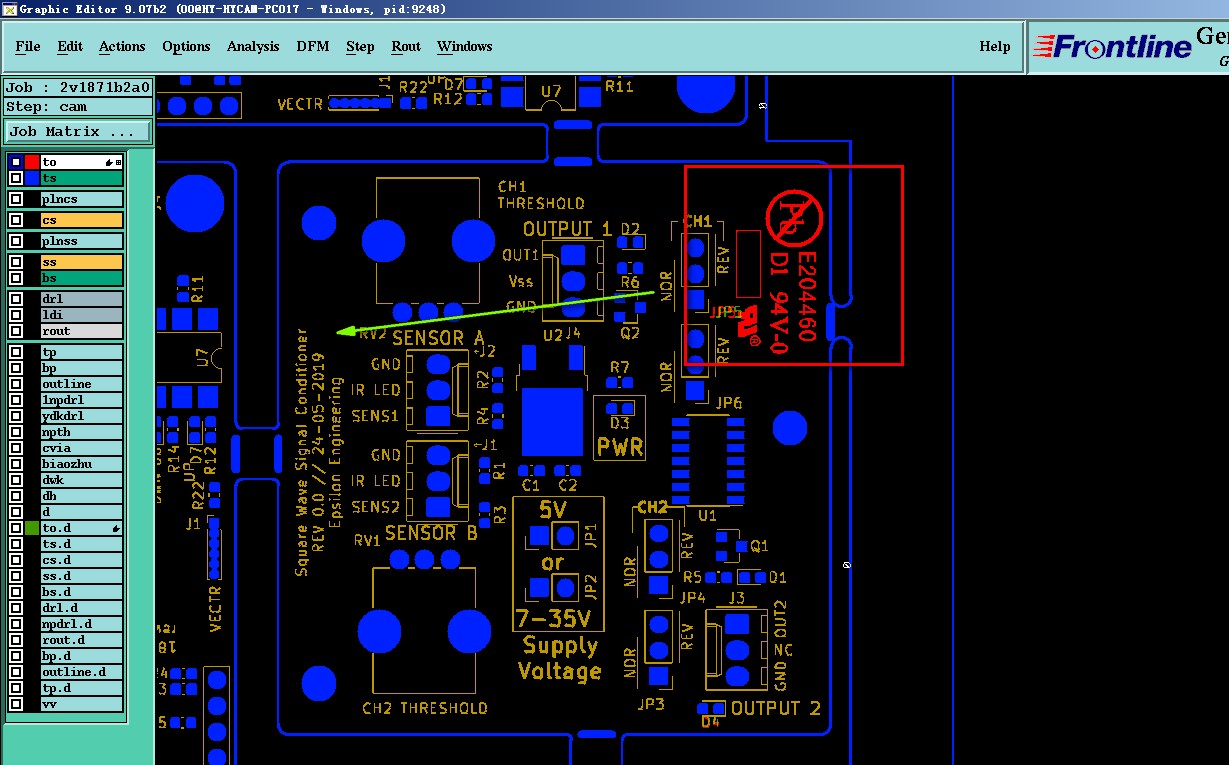Click the Step: cam field
Viewport: 1229px width, 765px height.
pyautogui.click(x=78, y=106)
